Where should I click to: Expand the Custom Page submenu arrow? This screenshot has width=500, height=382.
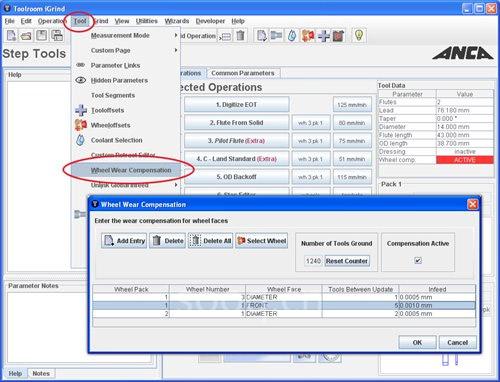[x=176, y=50]
